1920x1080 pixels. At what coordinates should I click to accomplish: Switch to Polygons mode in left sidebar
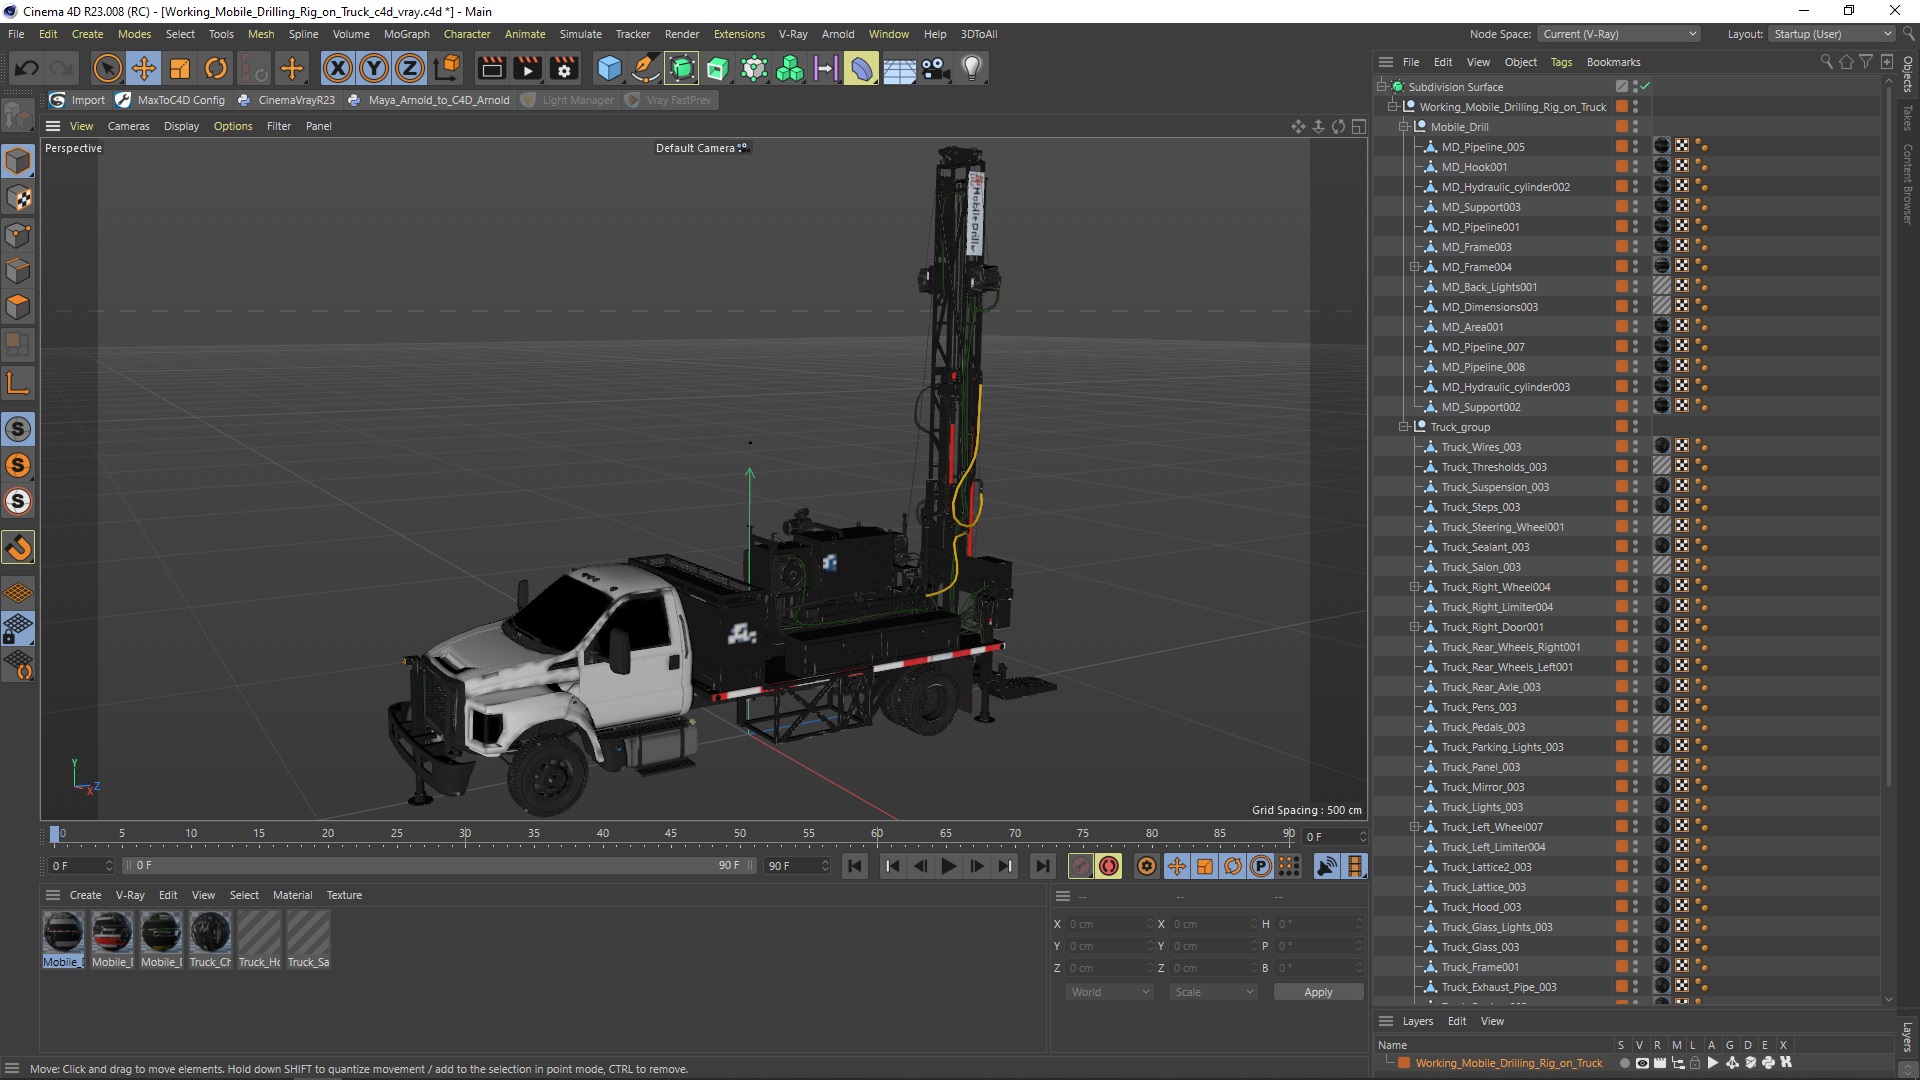[18, 306]
